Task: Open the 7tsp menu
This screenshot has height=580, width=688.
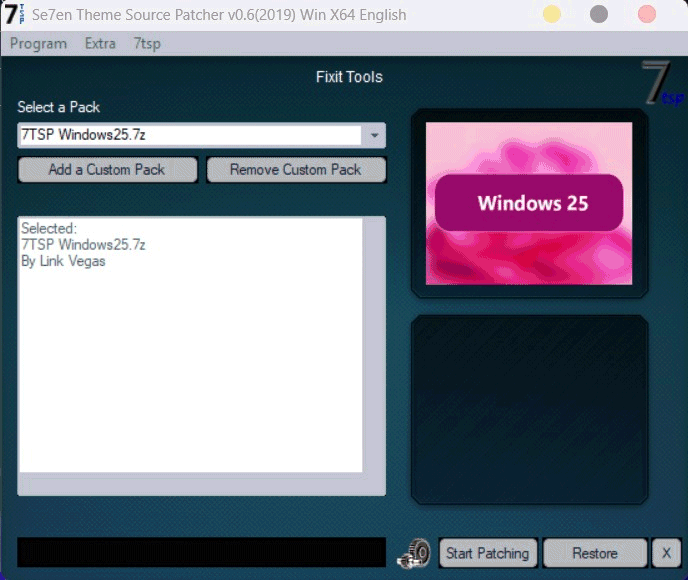Action: coord(147,43)
